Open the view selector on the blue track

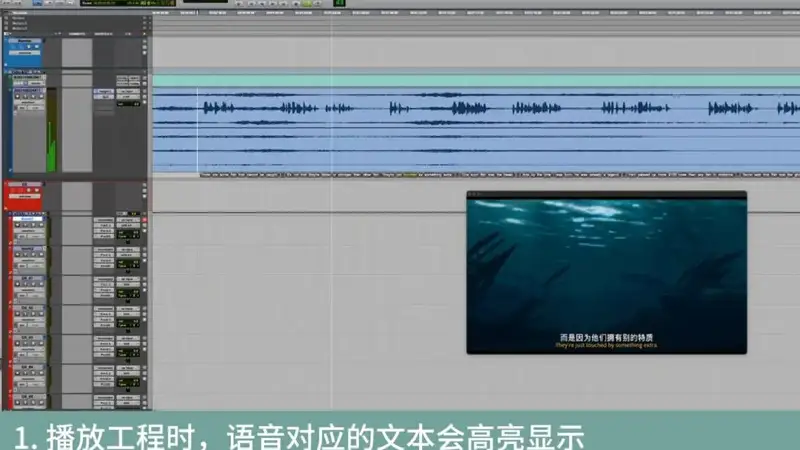pos(25,53)
